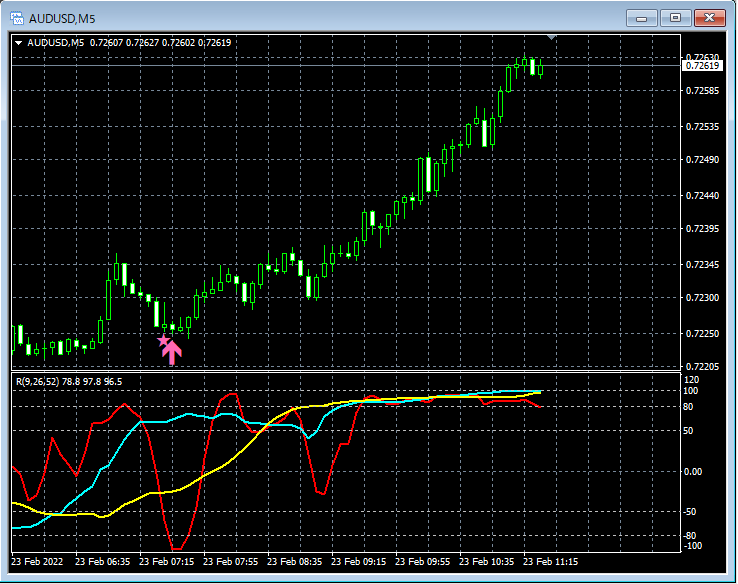The height and width of the screenshot is (584, 738).
Task: Click the 23 Feb 11:15 time label
Action: click(x=550, y=562)
